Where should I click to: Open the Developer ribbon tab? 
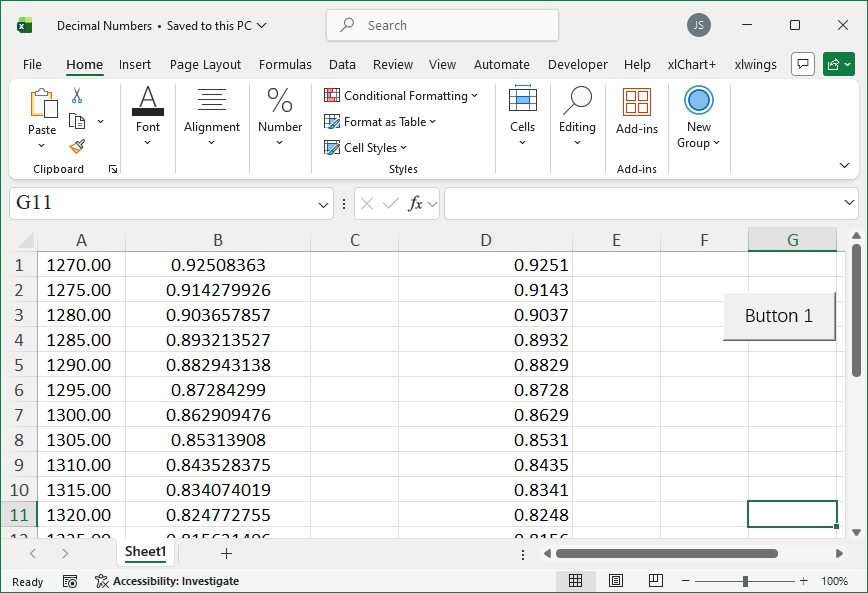tap(577, 64)
